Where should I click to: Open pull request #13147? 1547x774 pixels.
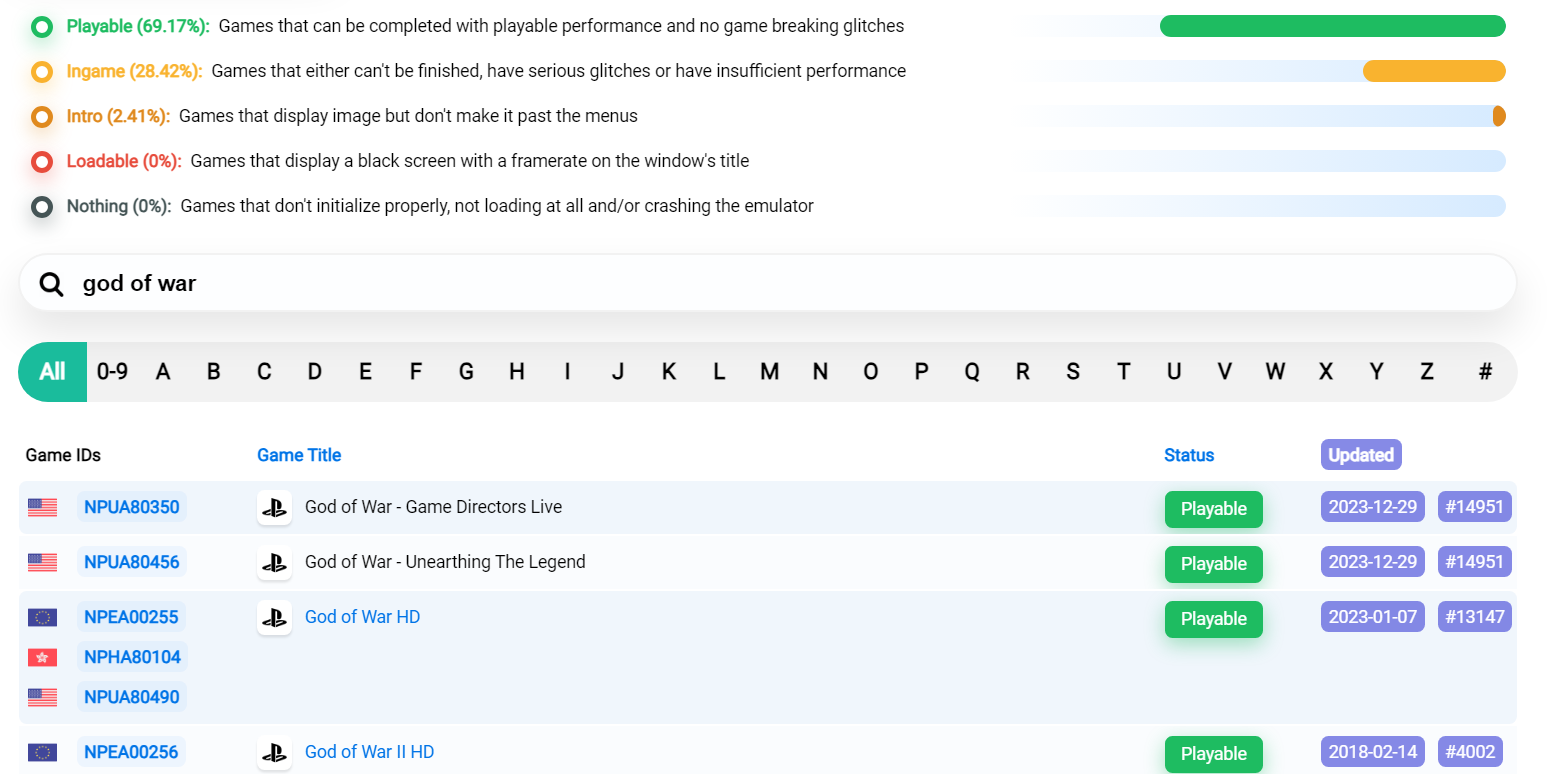(1475, 617)
